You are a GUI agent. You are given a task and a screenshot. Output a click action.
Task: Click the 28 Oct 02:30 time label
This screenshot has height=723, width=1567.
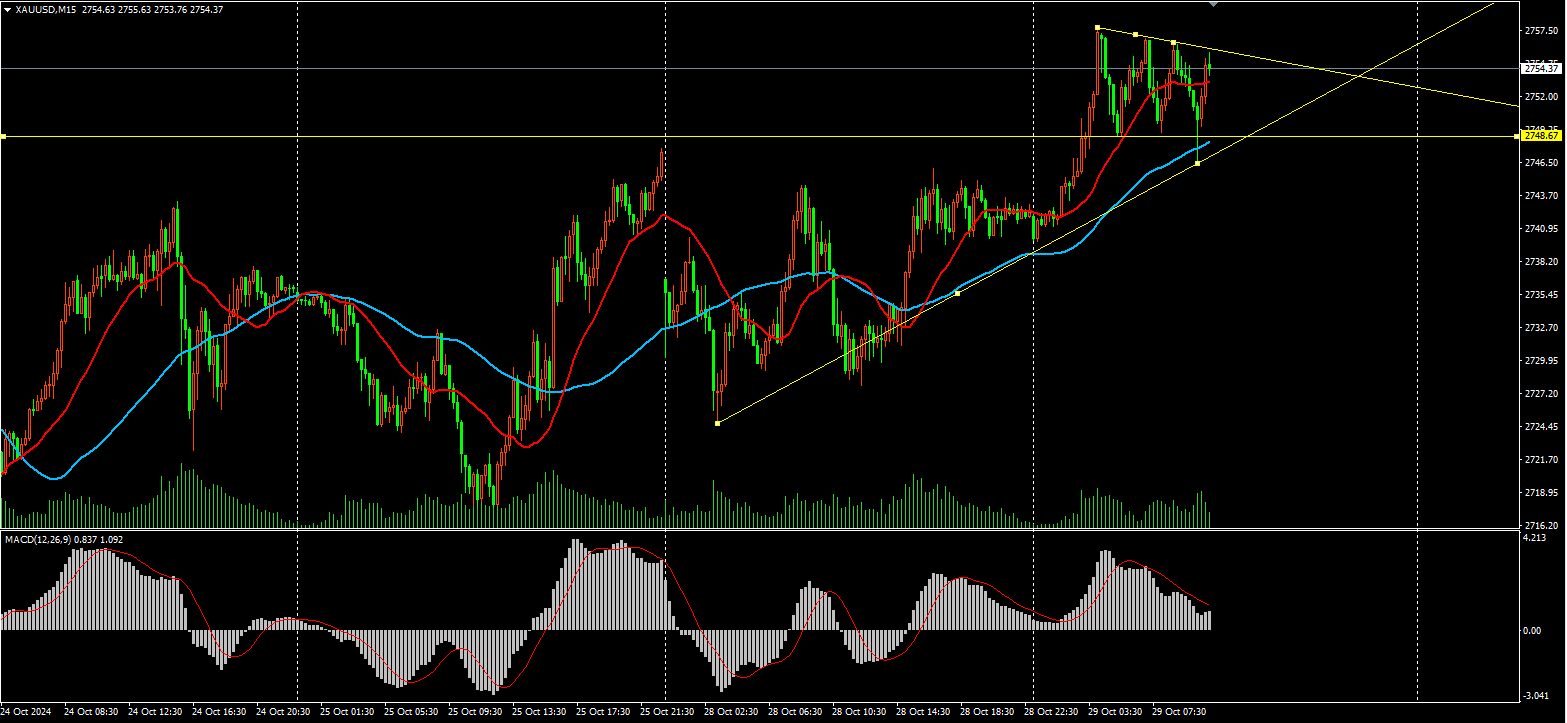click(x=731, y=712)
